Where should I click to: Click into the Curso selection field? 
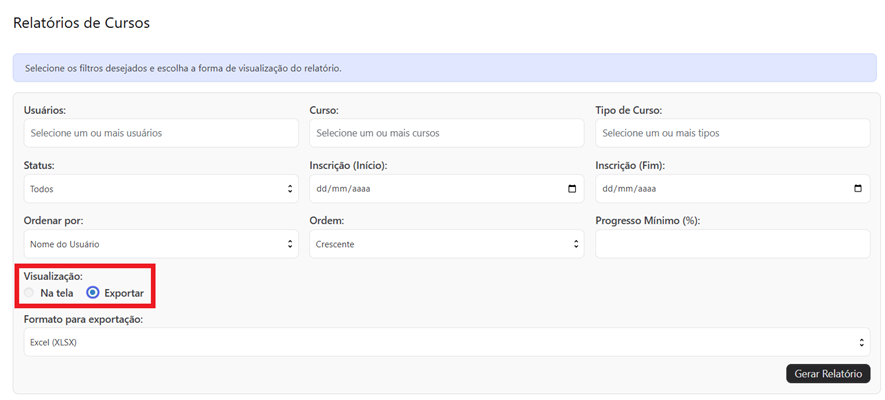(x=446, y=133)
